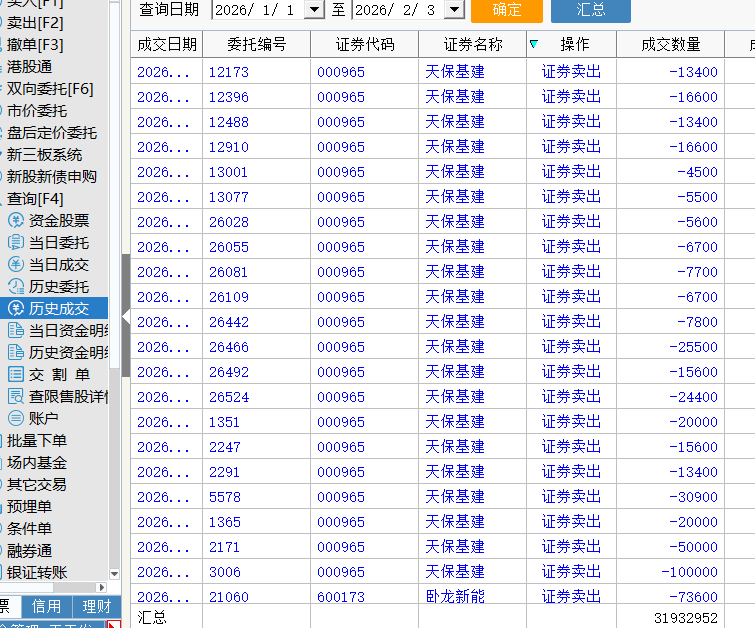This screenshot has width=755, height=628.
Task: Open 查限售股详情 search icon
Action: 16,396
